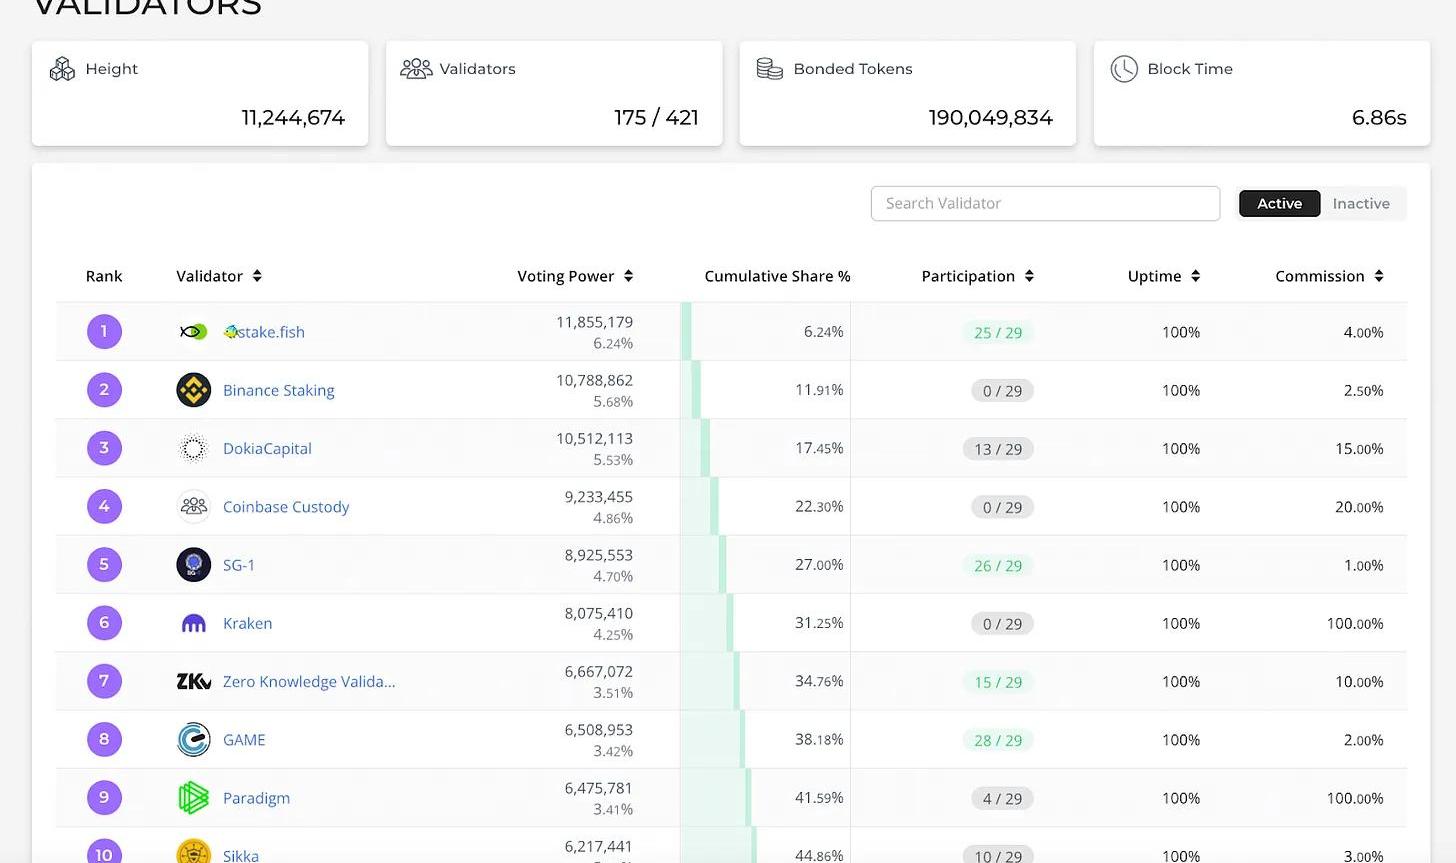Click rank badge number 6
1456x863 pixels.
[104, 623]
